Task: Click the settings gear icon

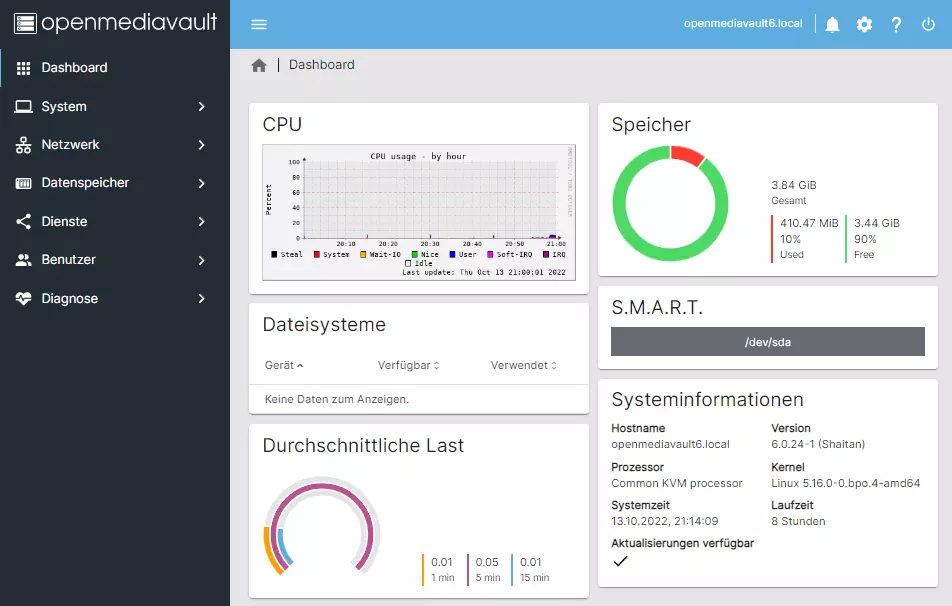Action: point(864,24)
